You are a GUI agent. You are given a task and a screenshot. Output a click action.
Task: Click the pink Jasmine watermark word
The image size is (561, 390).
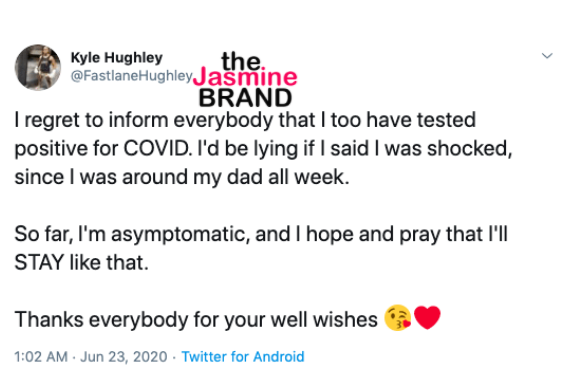(x=245, y=77)
